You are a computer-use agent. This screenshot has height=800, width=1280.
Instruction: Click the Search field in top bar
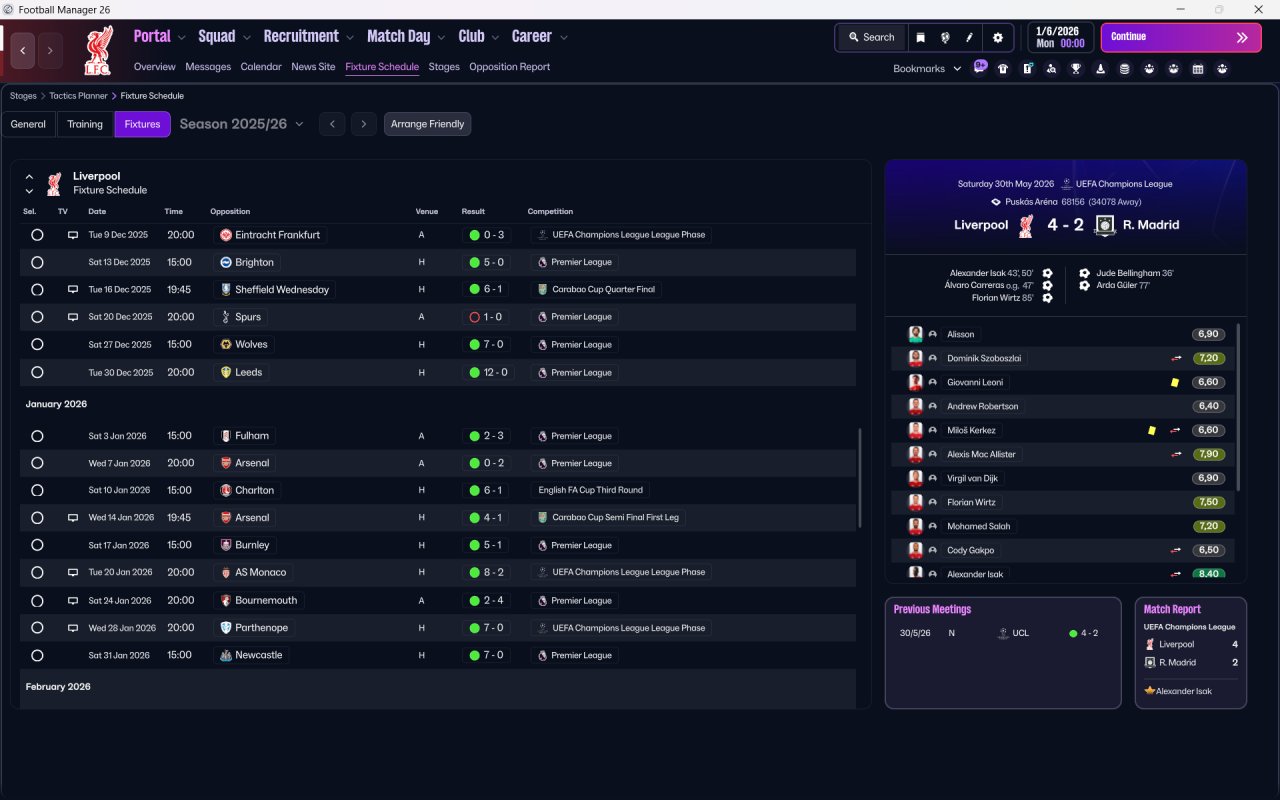coord(871,38)
